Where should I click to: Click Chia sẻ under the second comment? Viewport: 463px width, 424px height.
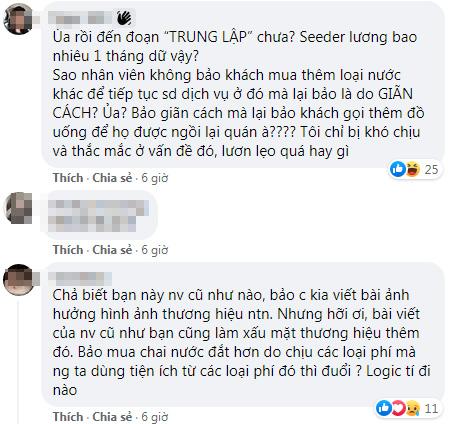click(112, 250)
